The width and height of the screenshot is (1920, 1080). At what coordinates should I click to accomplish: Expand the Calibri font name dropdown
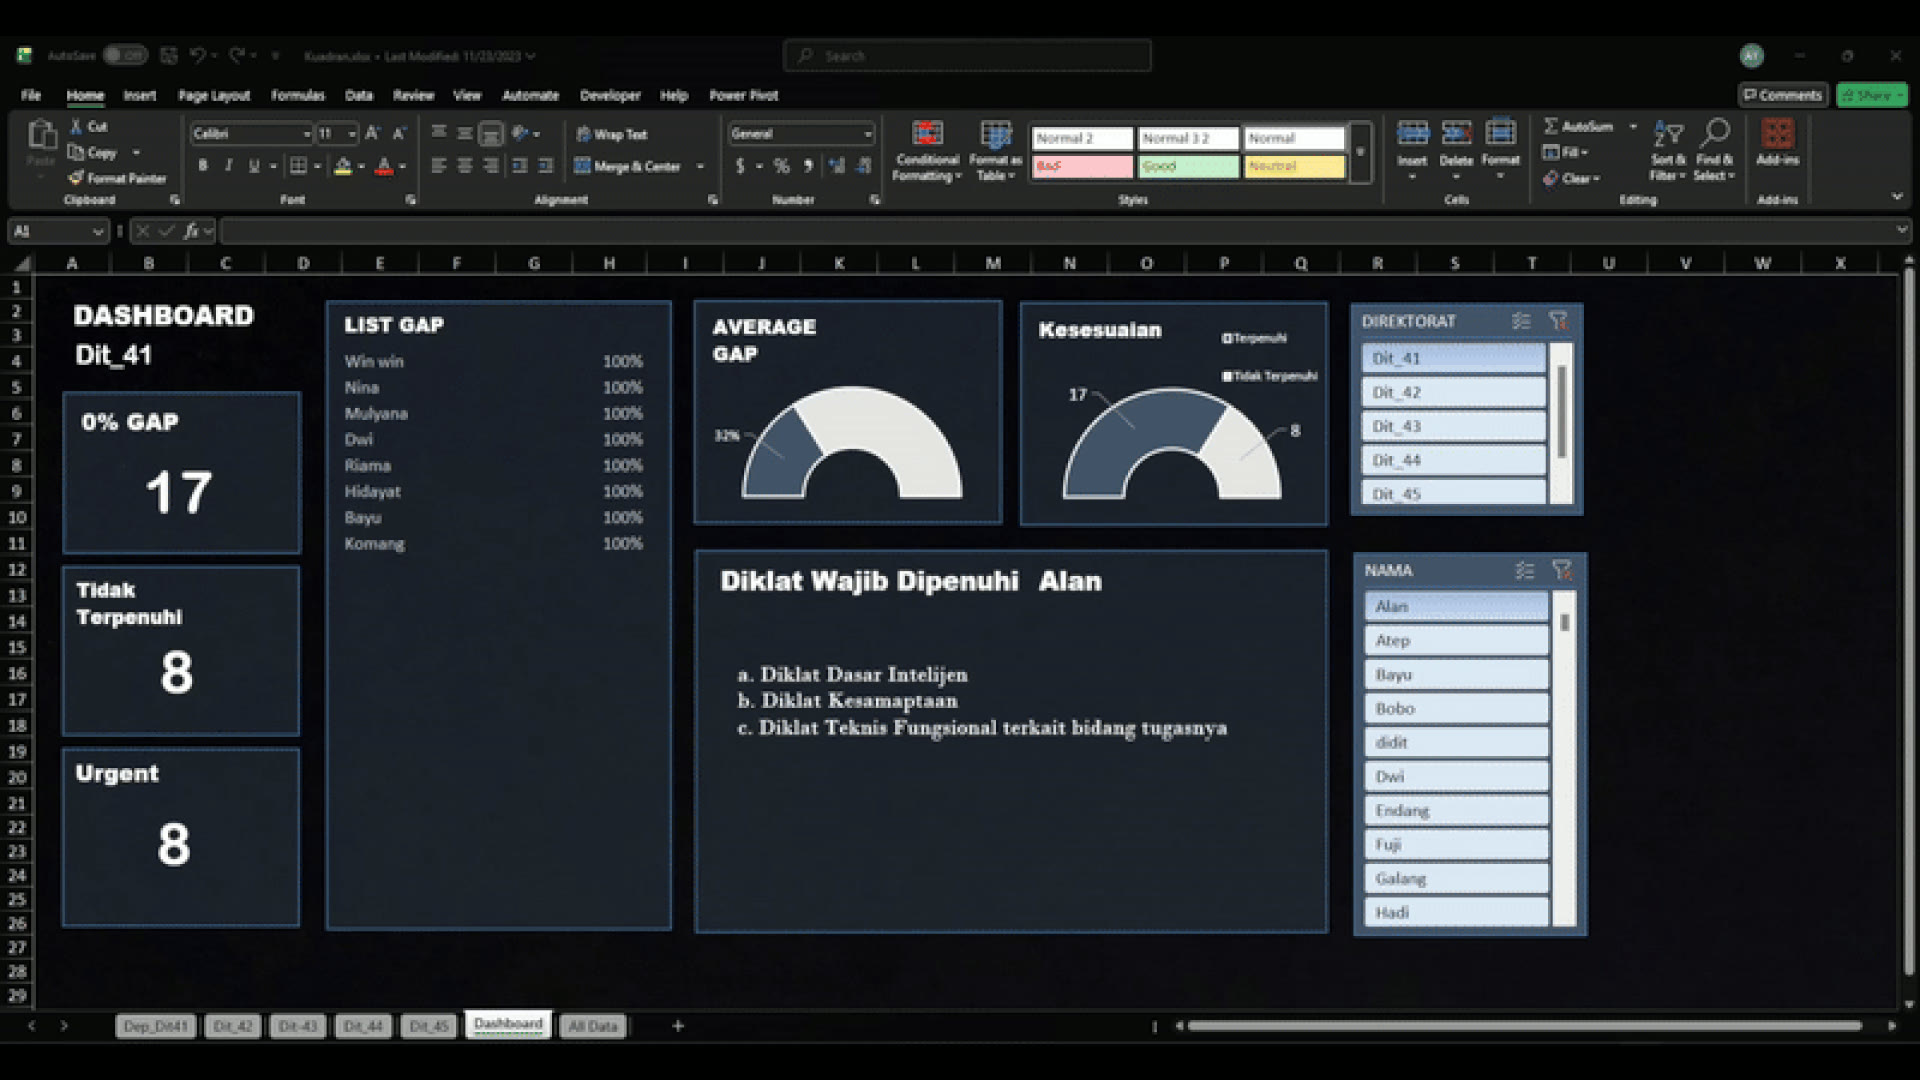click(x=306, y=134)
